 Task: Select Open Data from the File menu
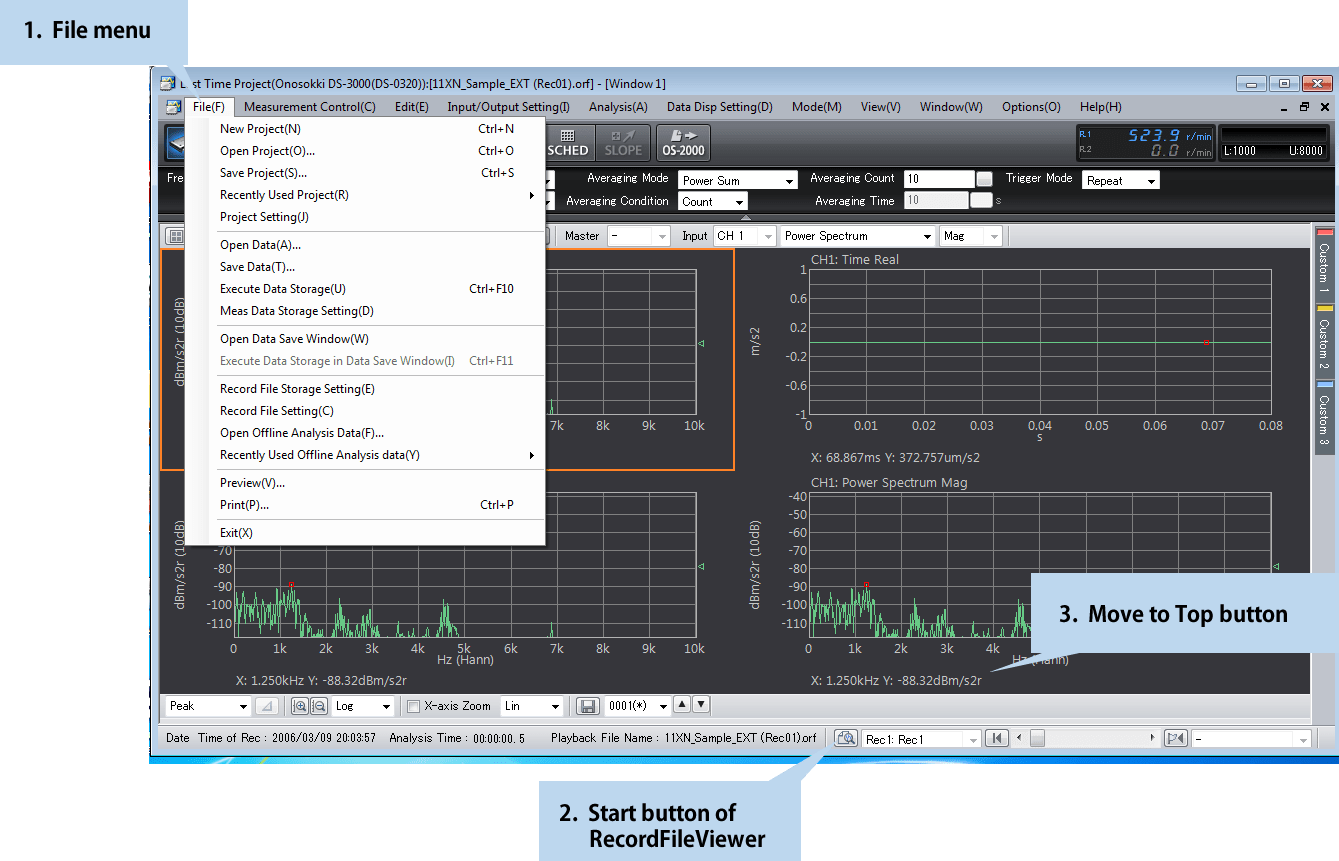click(x=260, y=244)
